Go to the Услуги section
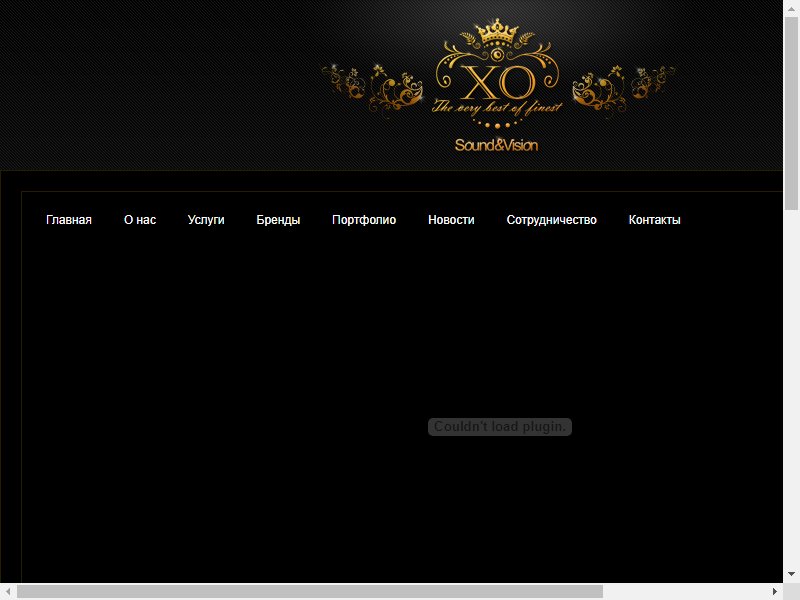The image size is (800, 600). [206, 220]
